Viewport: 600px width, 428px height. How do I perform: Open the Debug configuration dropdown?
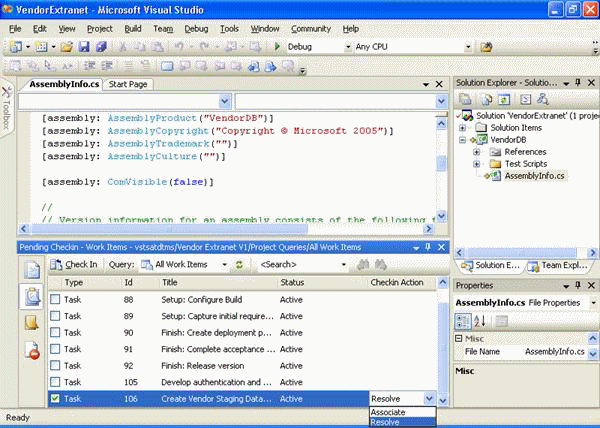pyautogui.click(x=348, y=47)
